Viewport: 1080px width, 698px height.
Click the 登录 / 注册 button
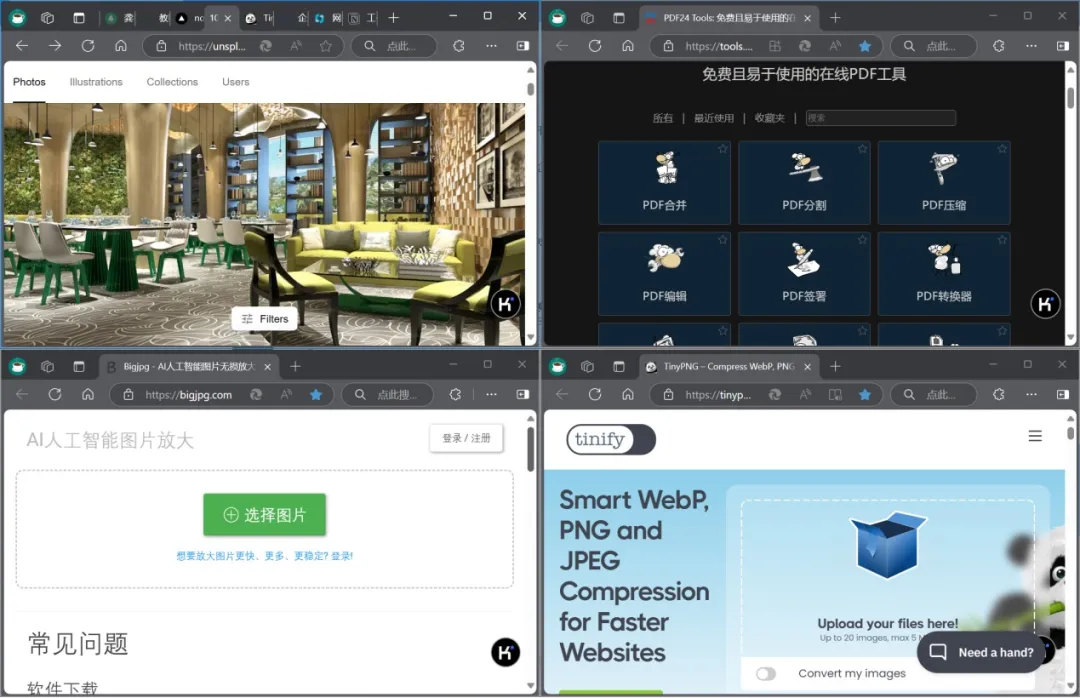click(x=466, y=438)
